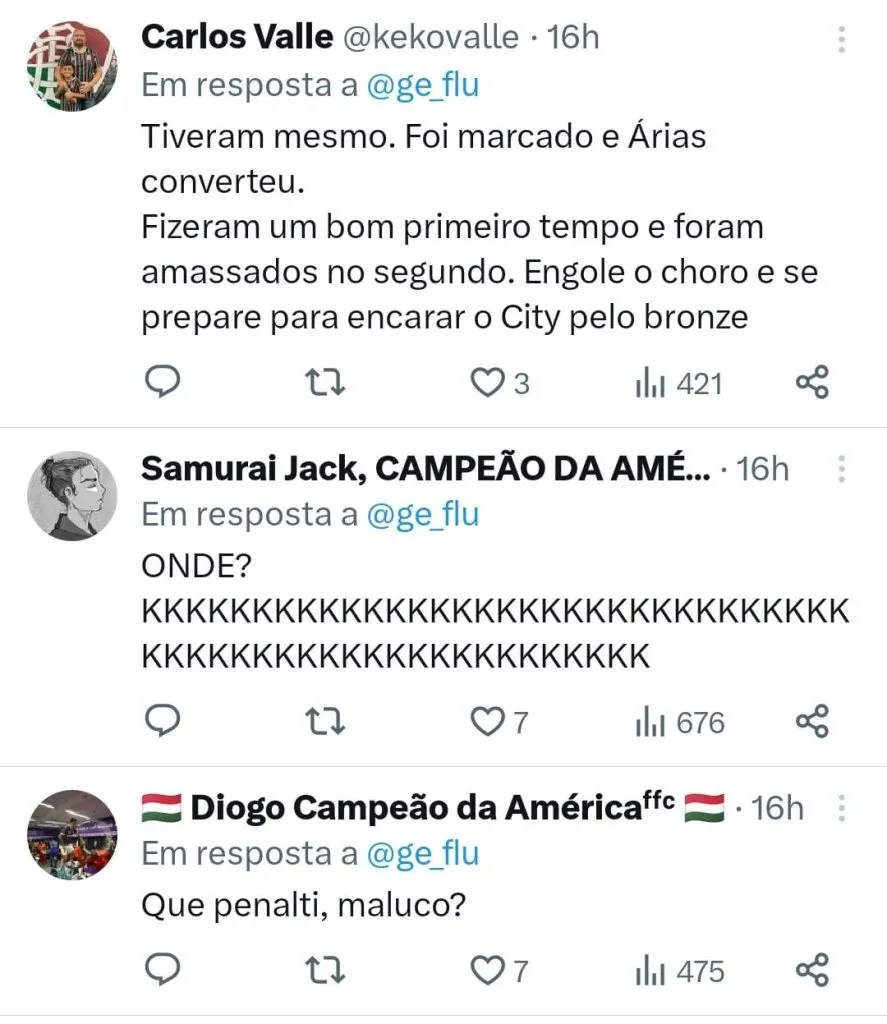Share Diogo's tweet
The height and width of the screenshot is (1024, 887).
click(x=812, y=969)
